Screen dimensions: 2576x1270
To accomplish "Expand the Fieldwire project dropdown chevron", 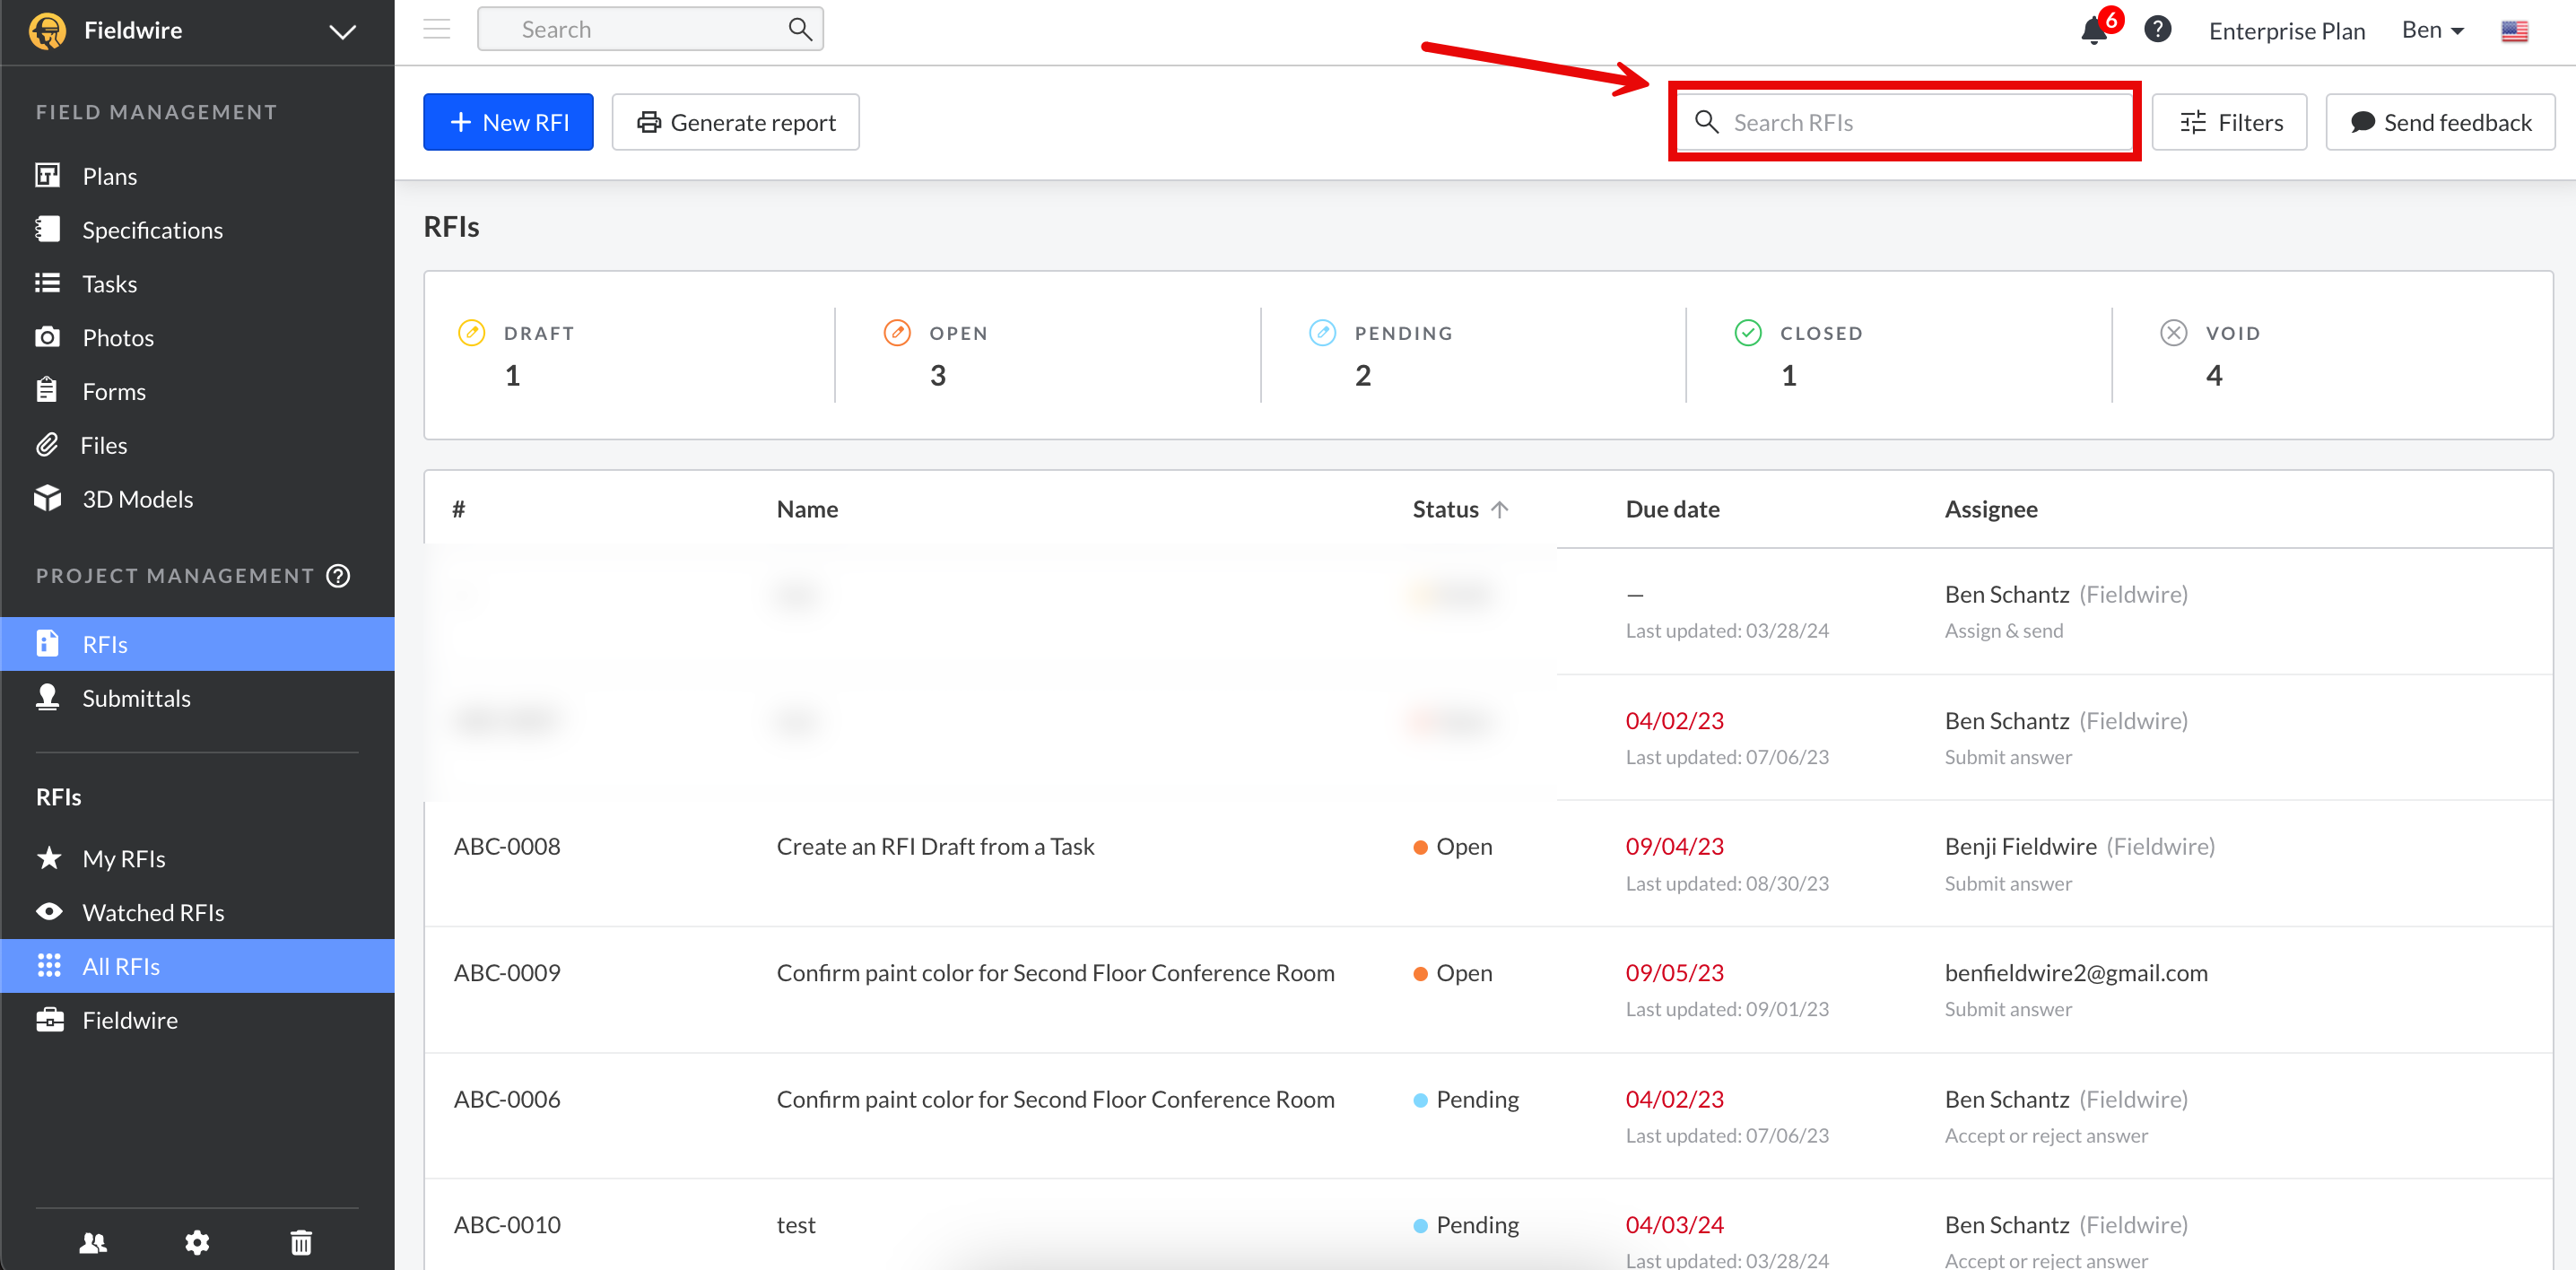I will pyautogui.click(x=343, y=31).
